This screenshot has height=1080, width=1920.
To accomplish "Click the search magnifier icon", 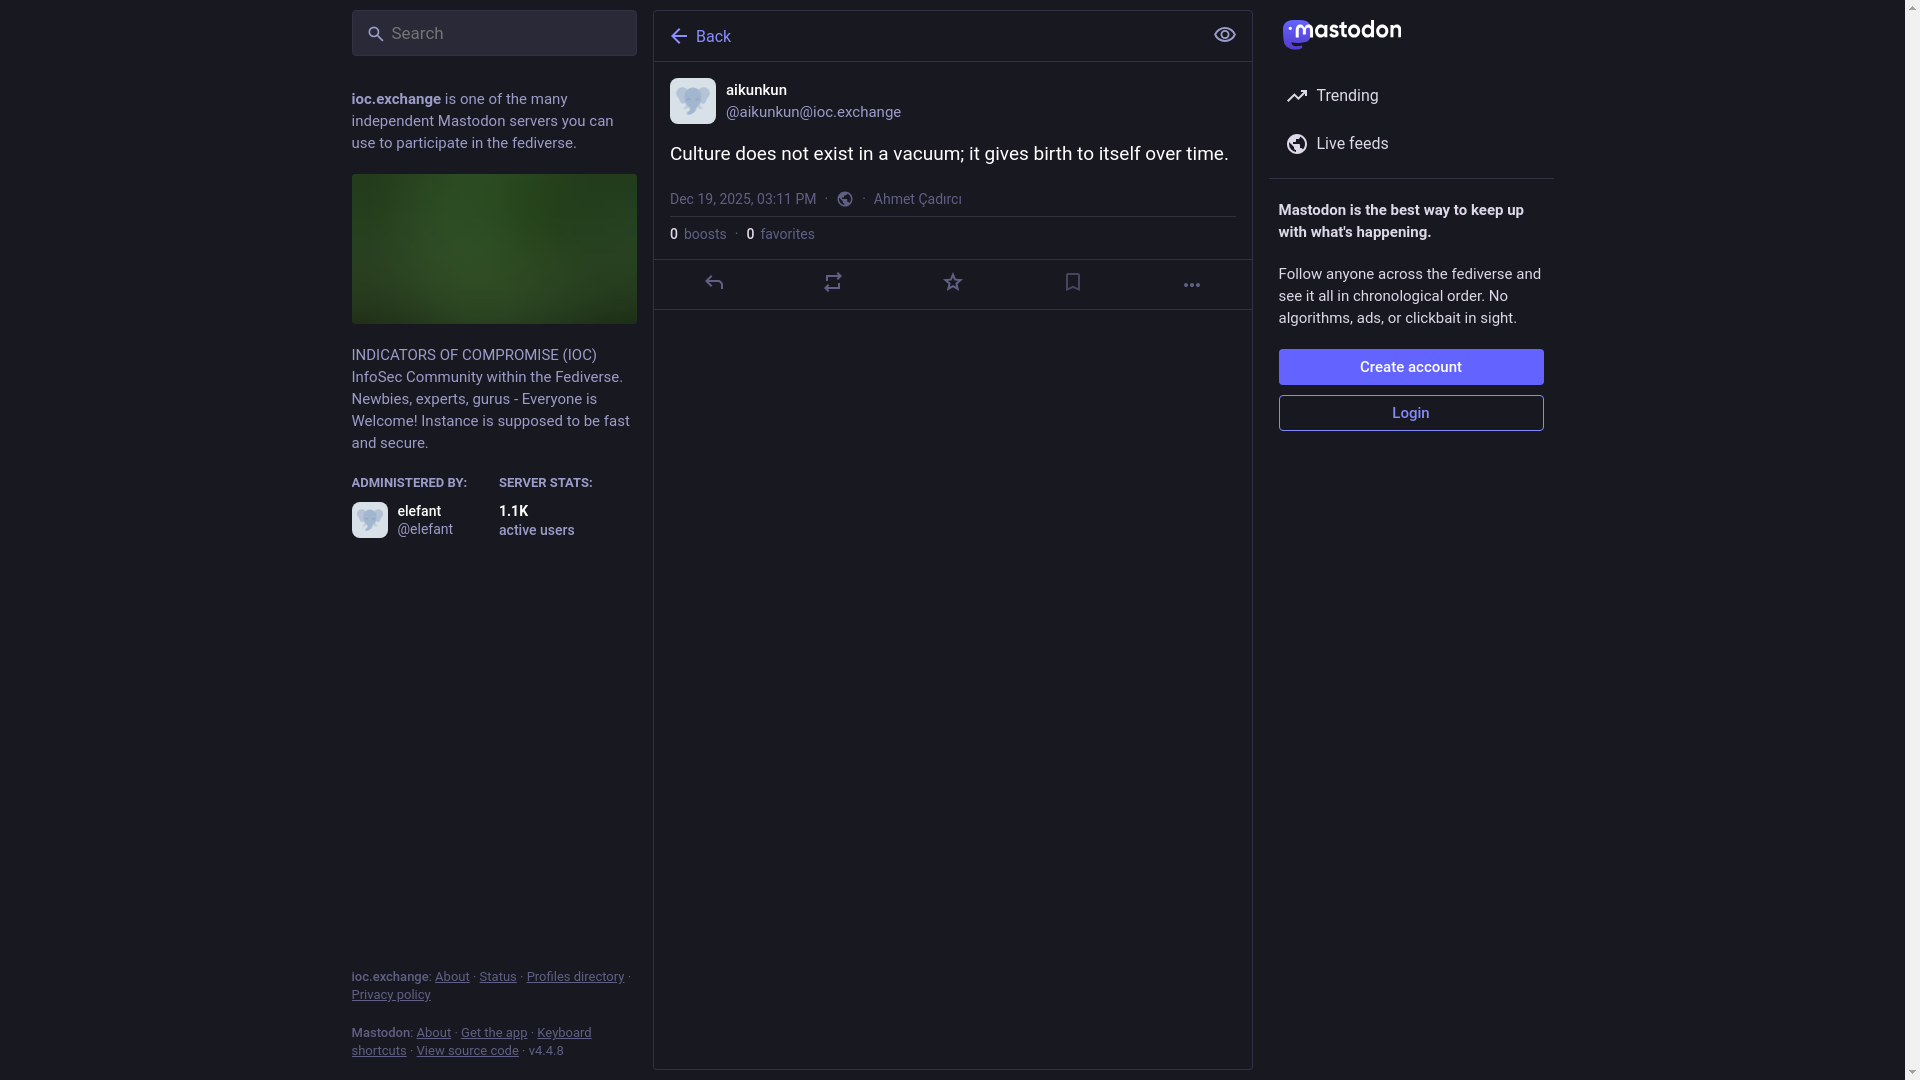I will tap(375, 34).
